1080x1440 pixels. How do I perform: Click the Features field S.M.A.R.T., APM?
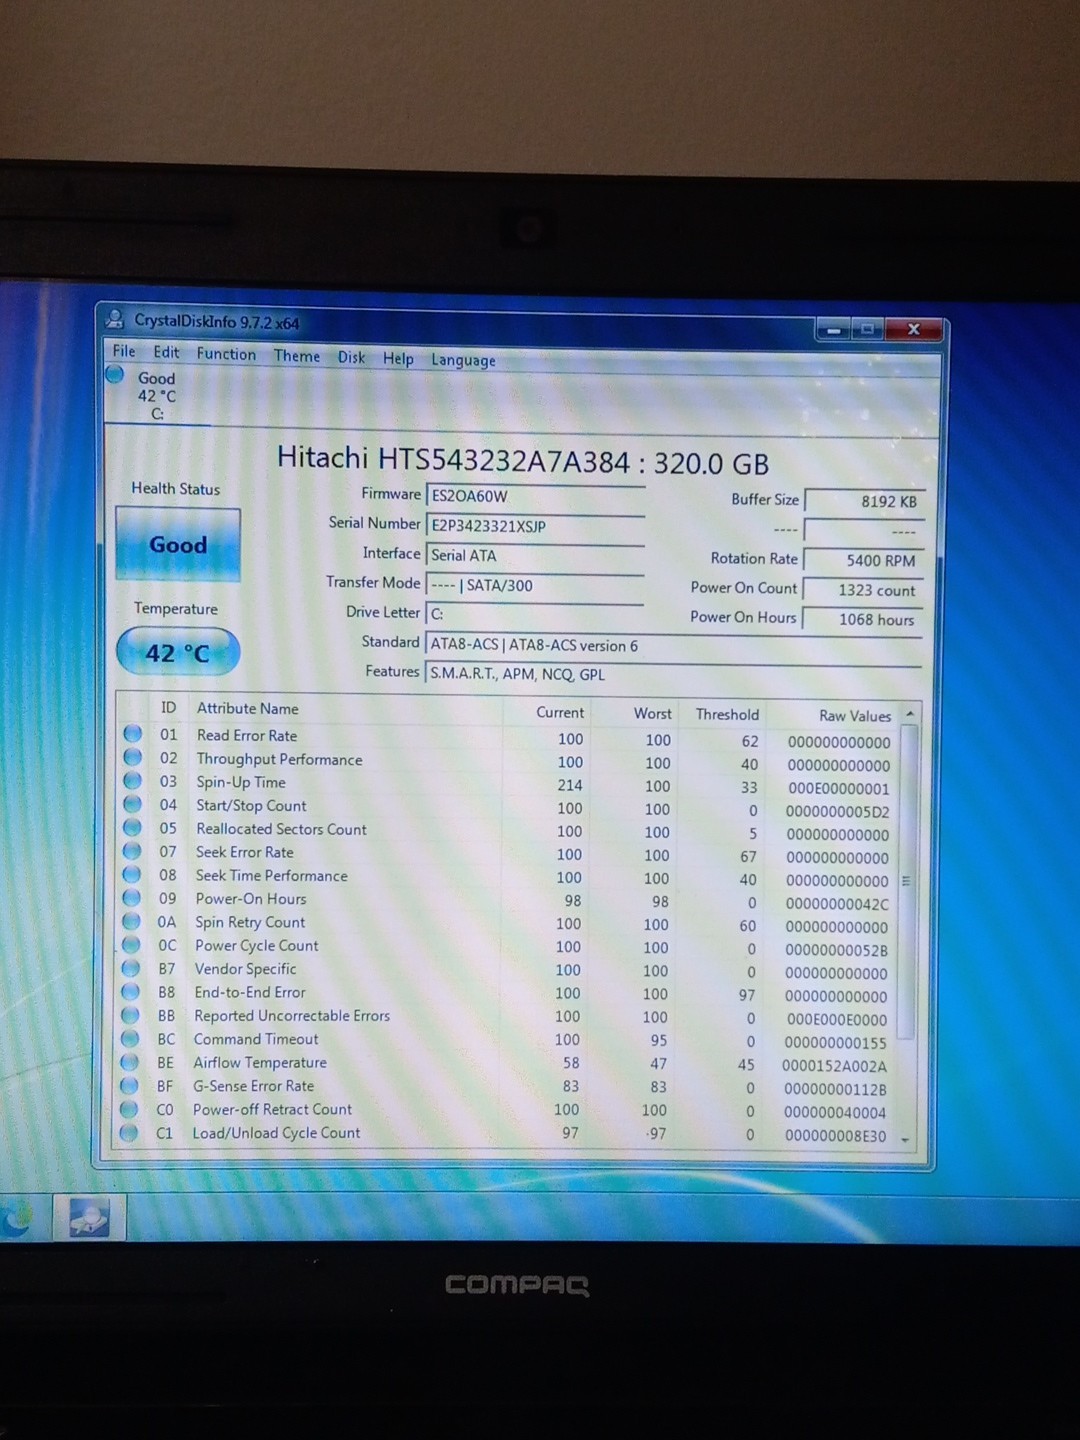[x=673, y=674]
